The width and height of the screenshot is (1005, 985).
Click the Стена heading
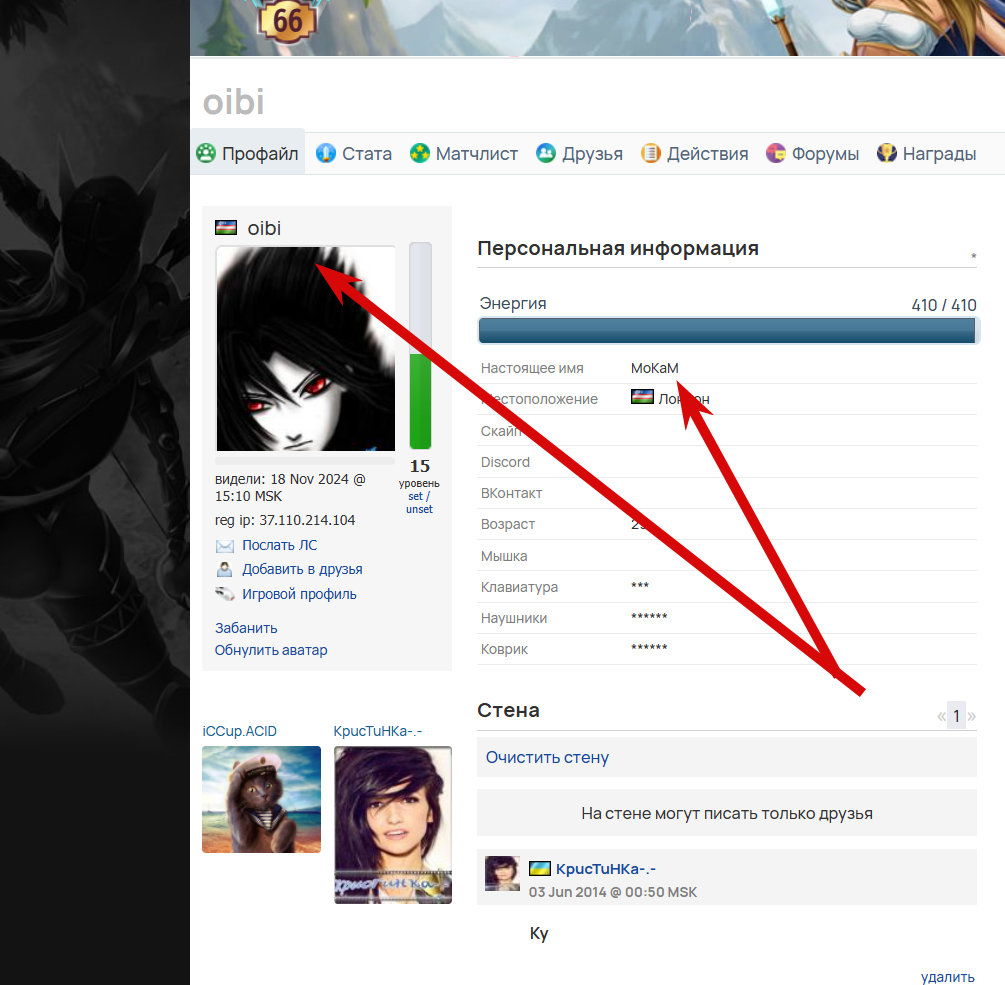(x=508, y=710)
